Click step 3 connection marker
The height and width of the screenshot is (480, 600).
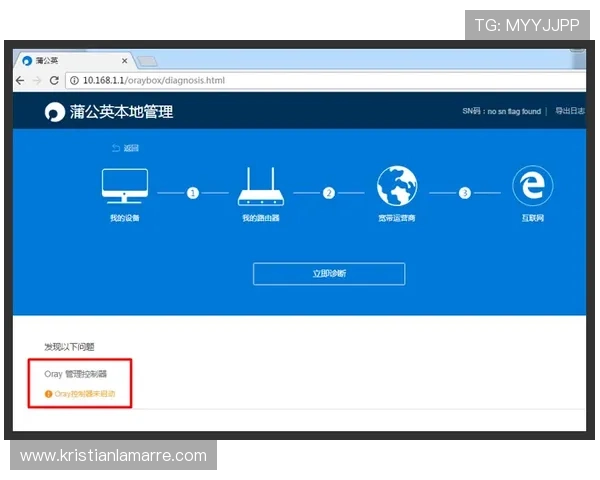465,193
